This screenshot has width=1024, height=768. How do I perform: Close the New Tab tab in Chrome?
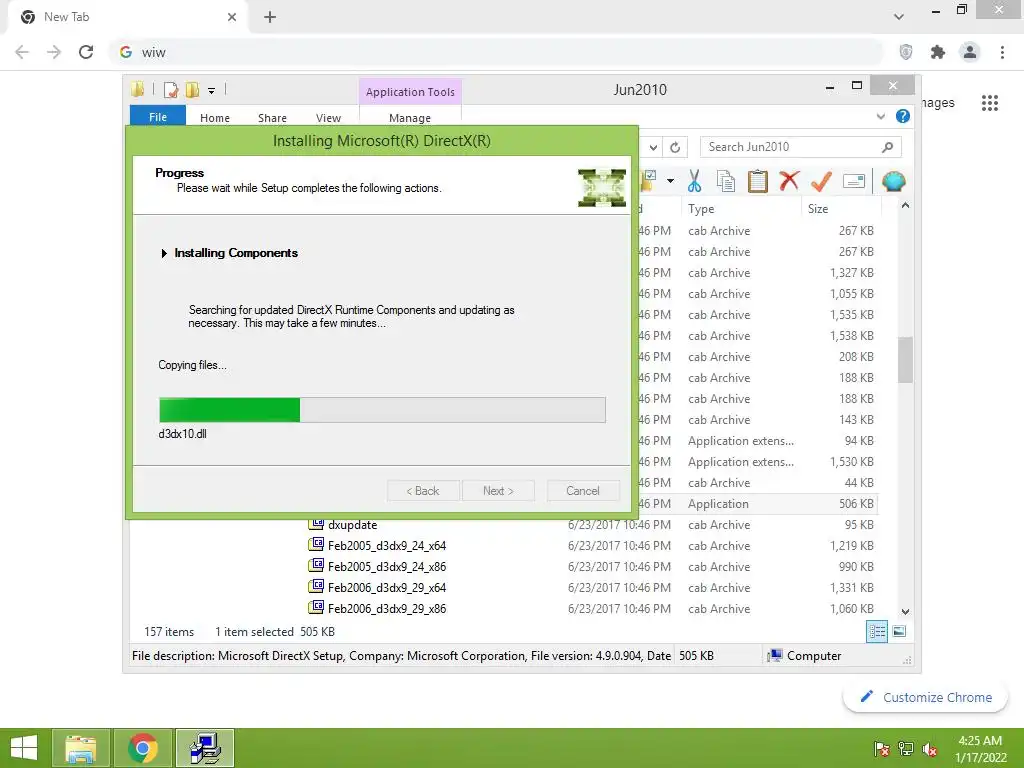click(x=232, y=18)
